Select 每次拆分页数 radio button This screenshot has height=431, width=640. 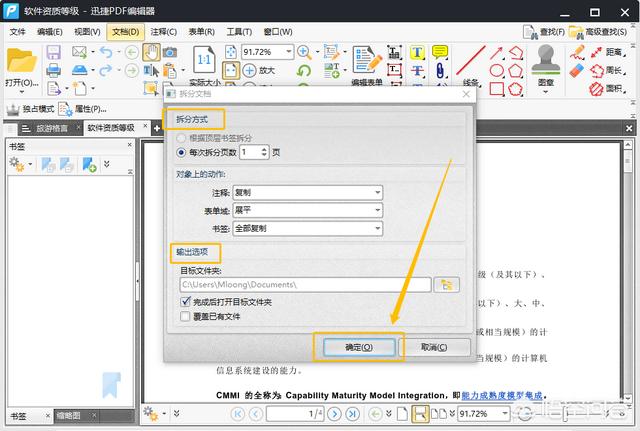tap(181, 152)
